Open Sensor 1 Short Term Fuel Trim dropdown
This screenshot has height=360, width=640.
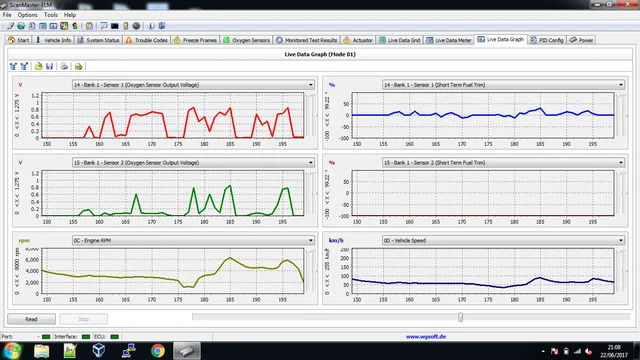[x=621, y=85]
